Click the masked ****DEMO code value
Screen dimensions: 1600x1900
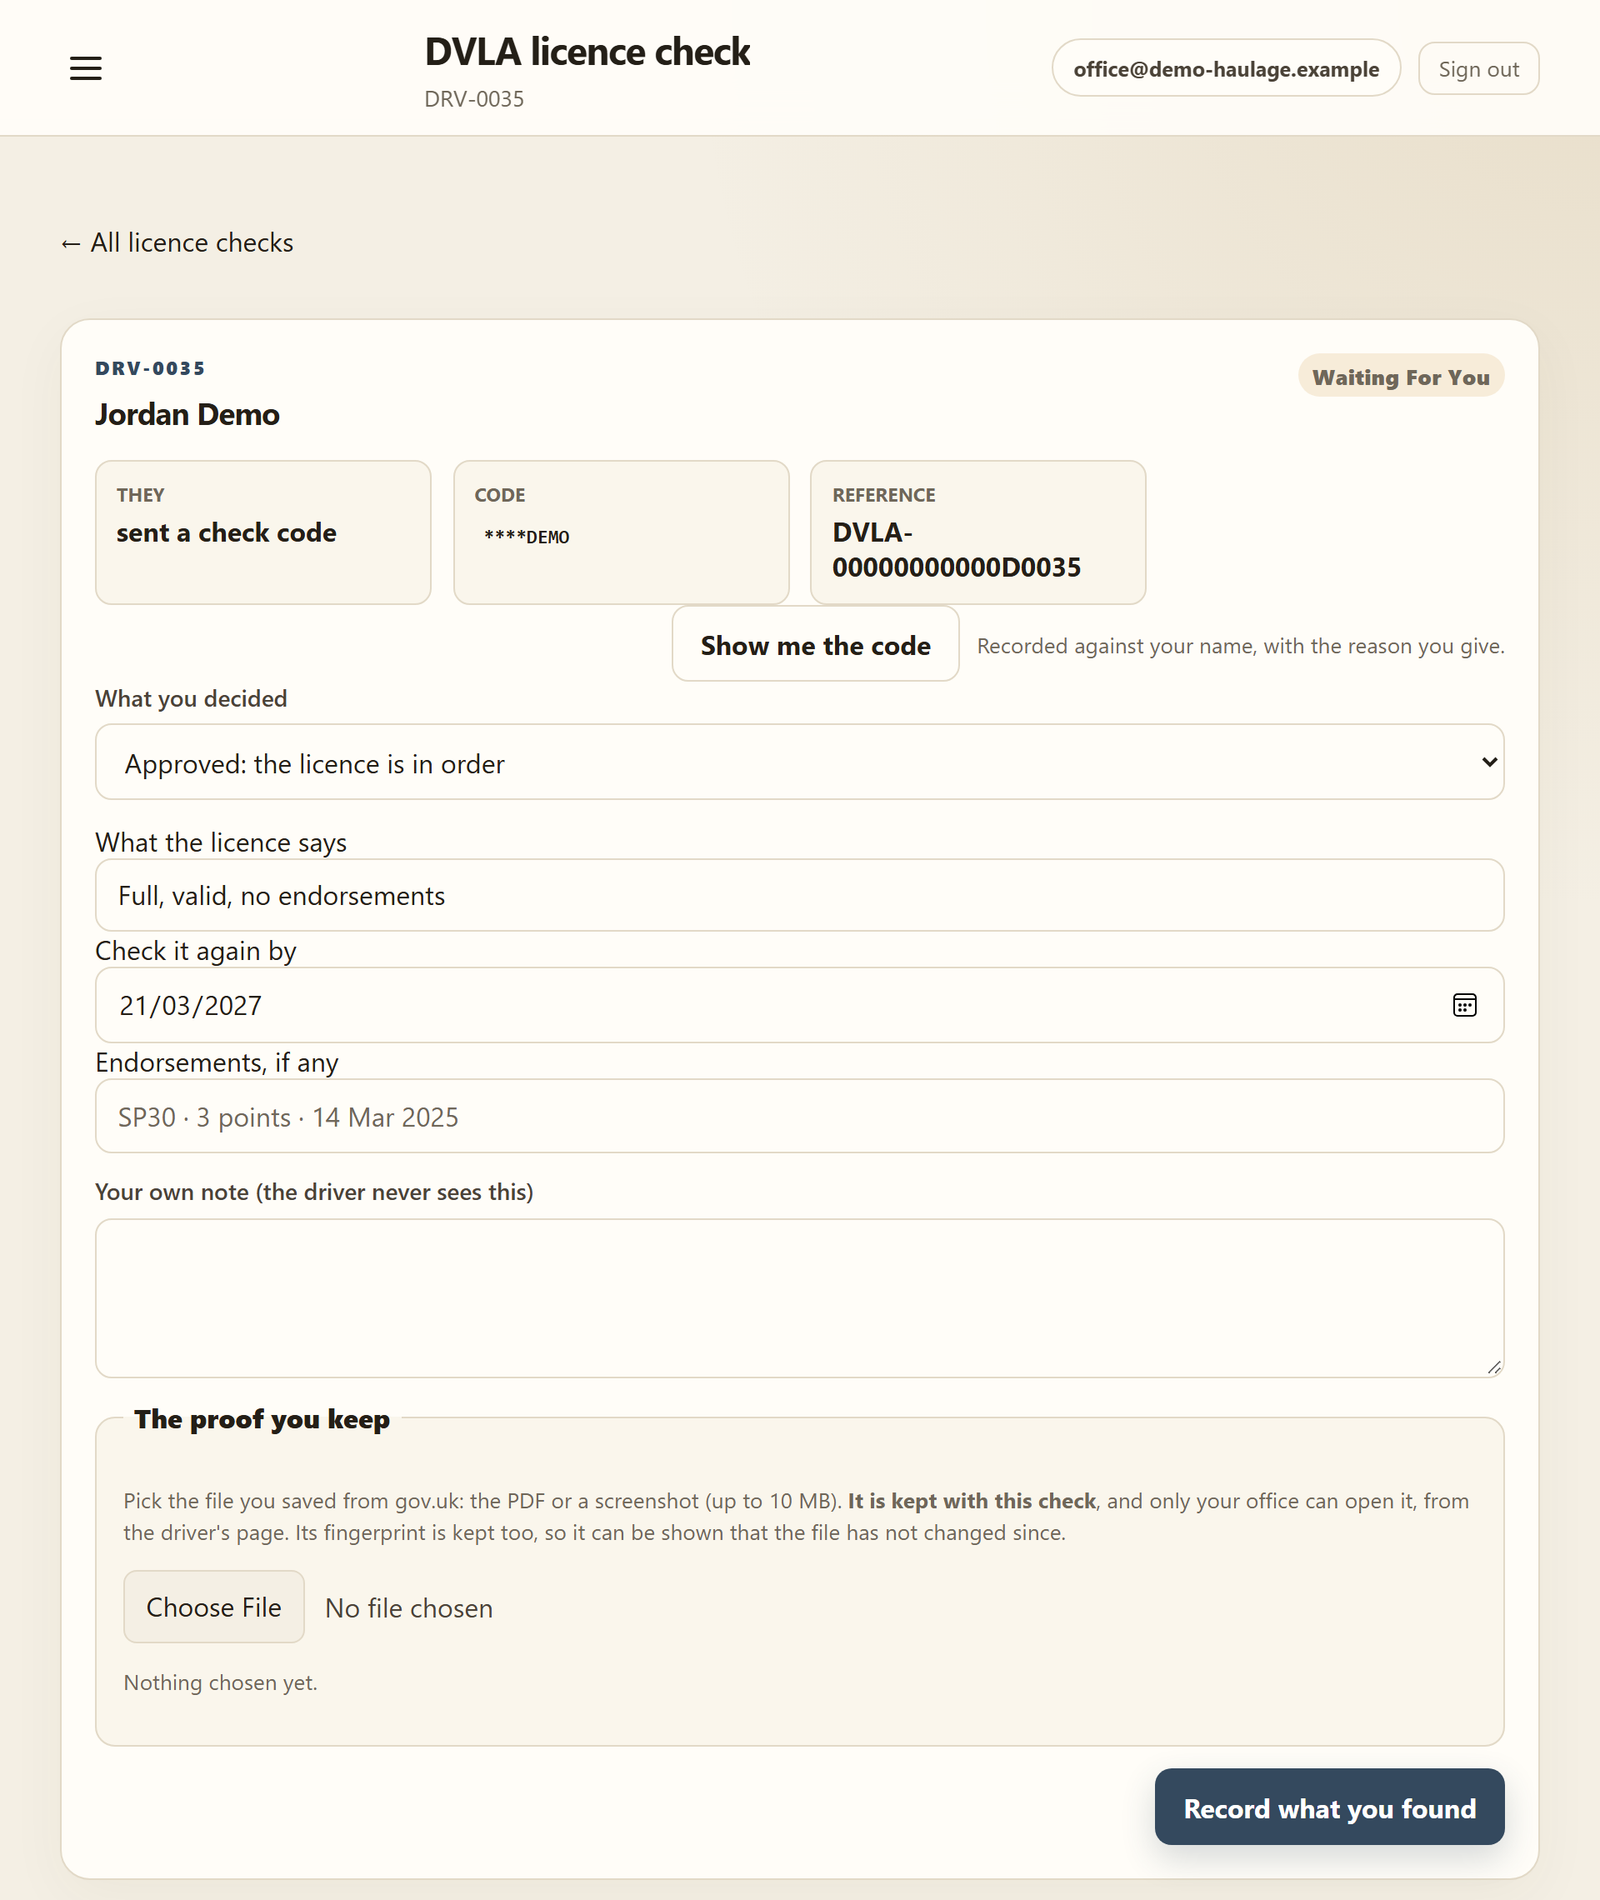point(527,537)
